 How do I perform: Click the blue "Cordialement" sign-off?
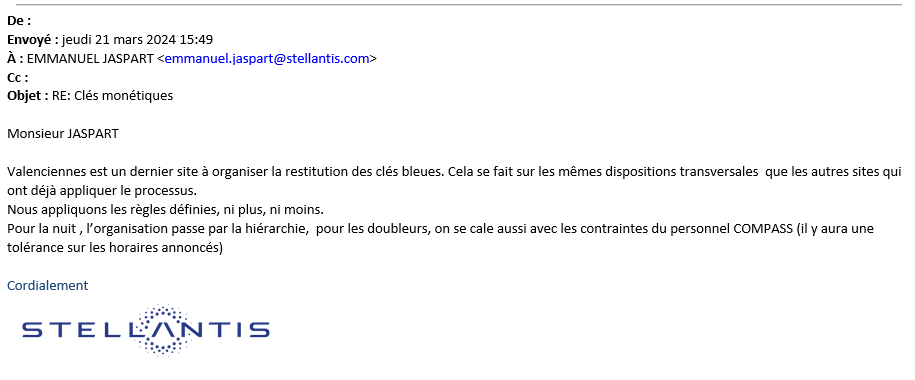coord(47,285)
